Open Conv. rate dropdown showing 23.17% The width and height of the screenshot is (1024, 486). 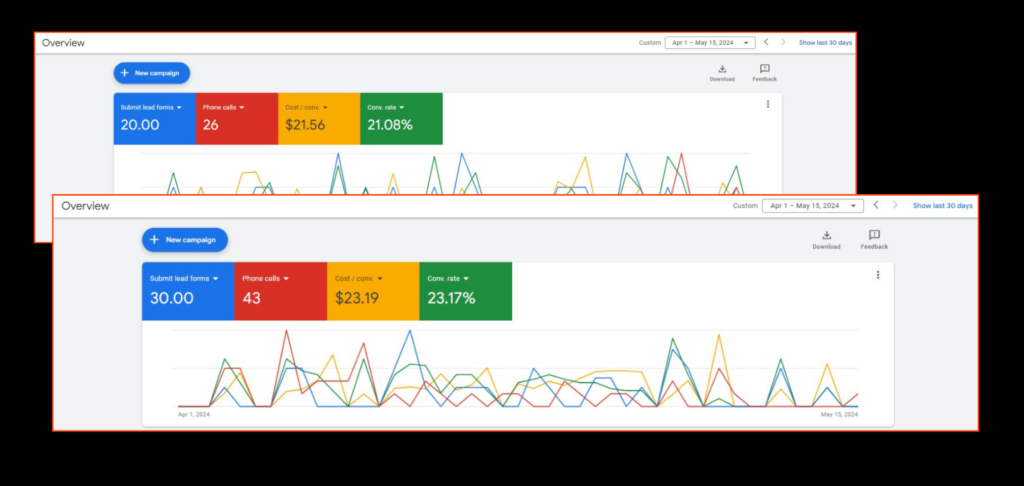467,279
